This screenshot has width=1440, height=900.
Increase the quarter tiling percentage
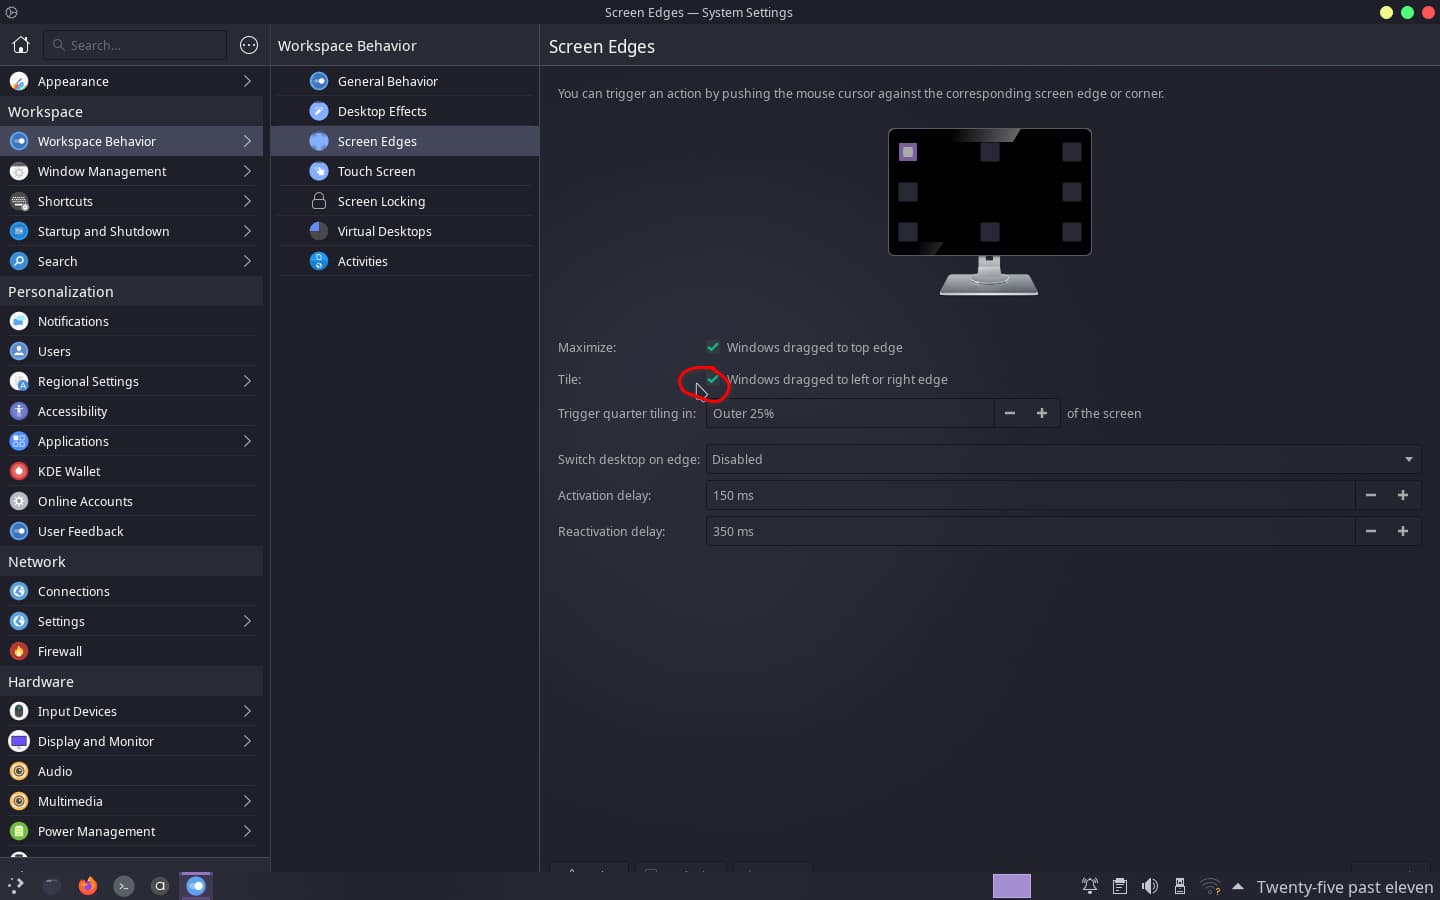click(x=1042, y=413)
